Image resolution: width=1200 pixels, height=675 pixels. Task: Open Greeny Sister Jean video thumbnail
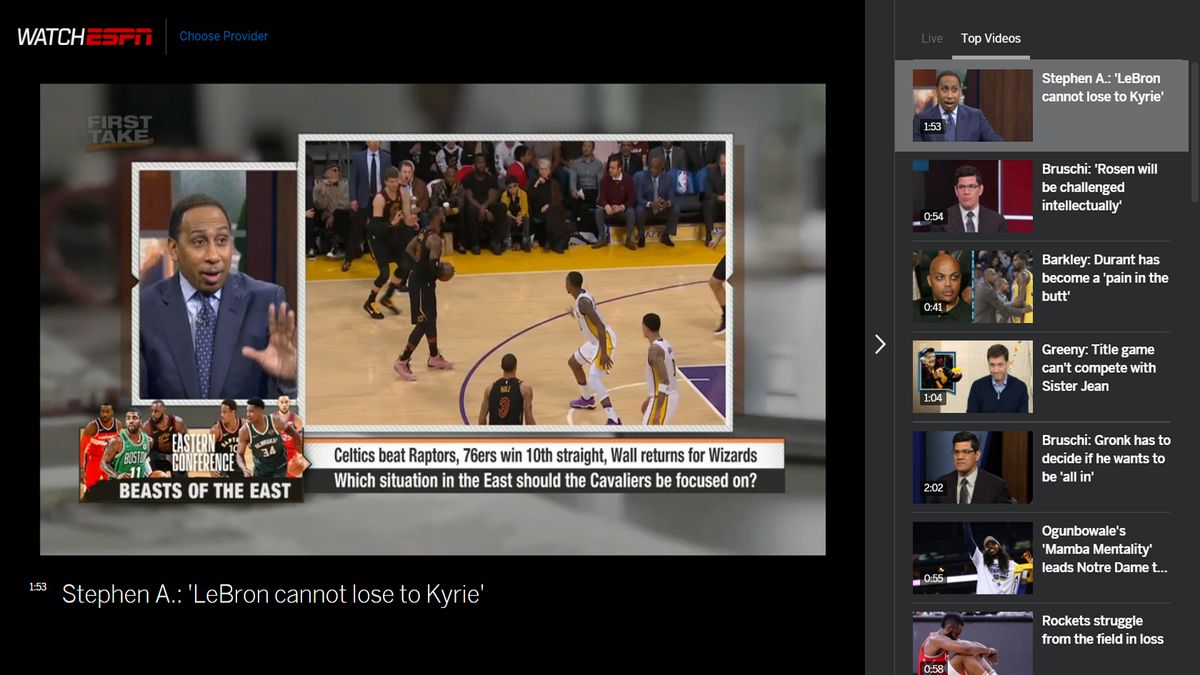point(973,377)
